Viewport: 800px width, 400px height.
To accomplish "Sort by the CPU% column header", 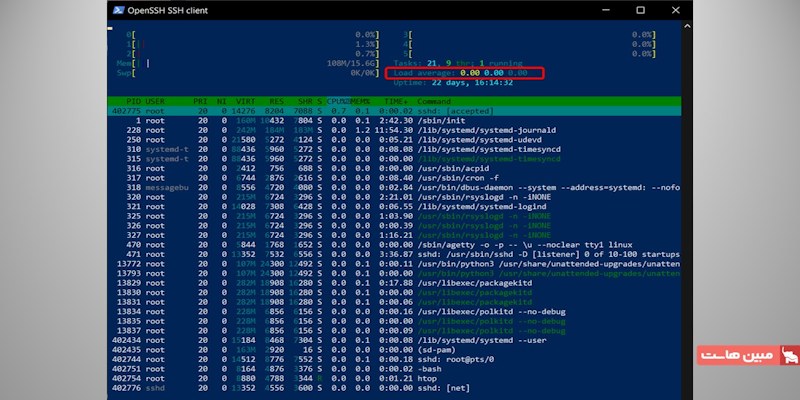I will click(x=338, y=101).
